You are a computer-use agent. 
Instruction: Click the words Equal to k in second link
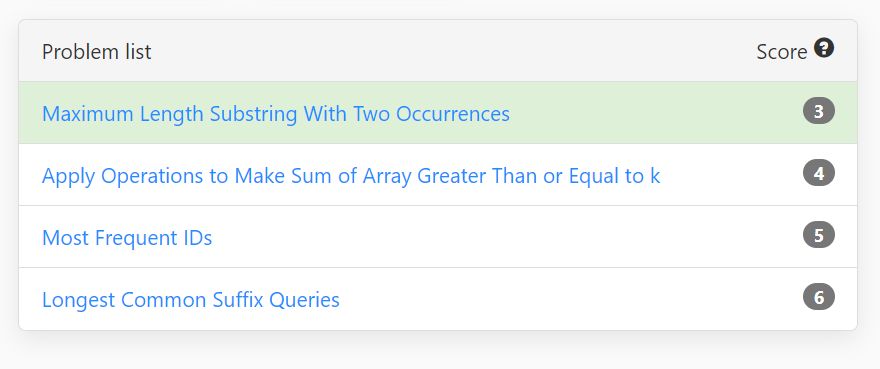[615, 176]
